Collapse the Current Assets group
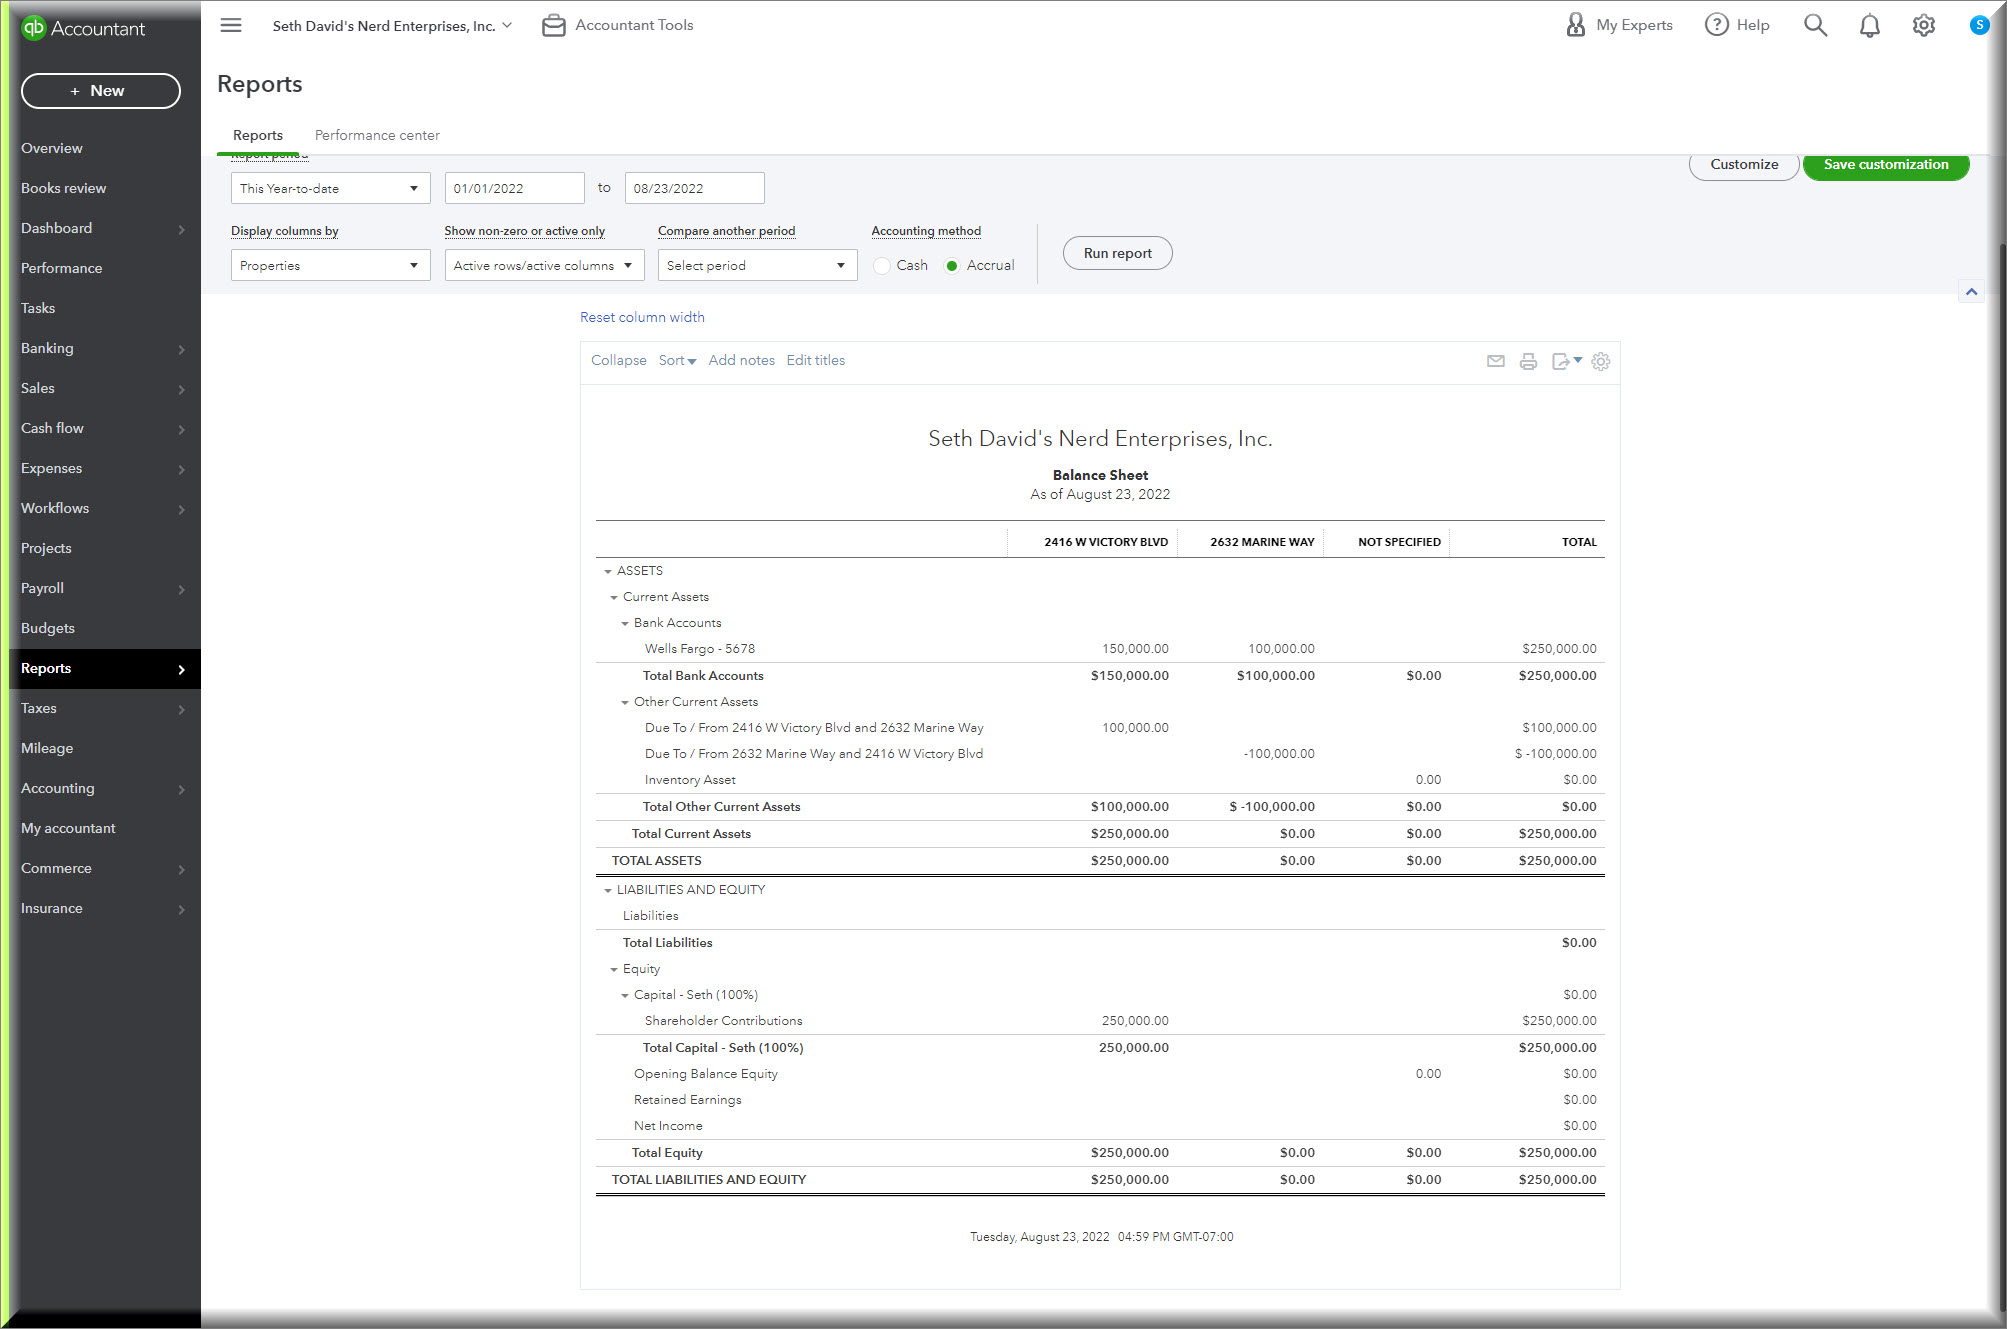 (614, 597)
